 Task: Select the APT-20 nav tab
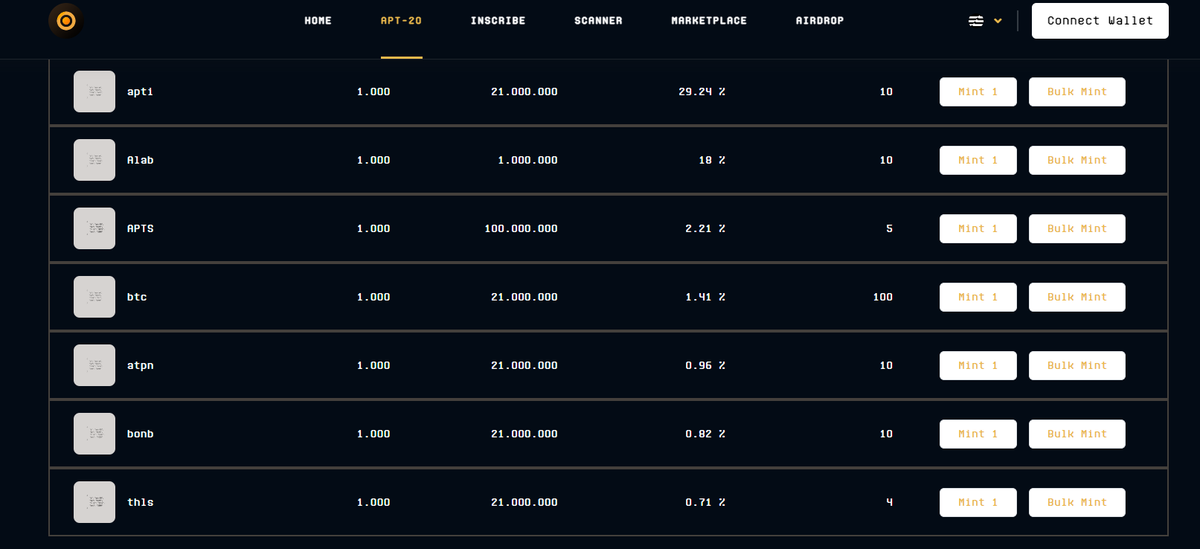[401, 21]
